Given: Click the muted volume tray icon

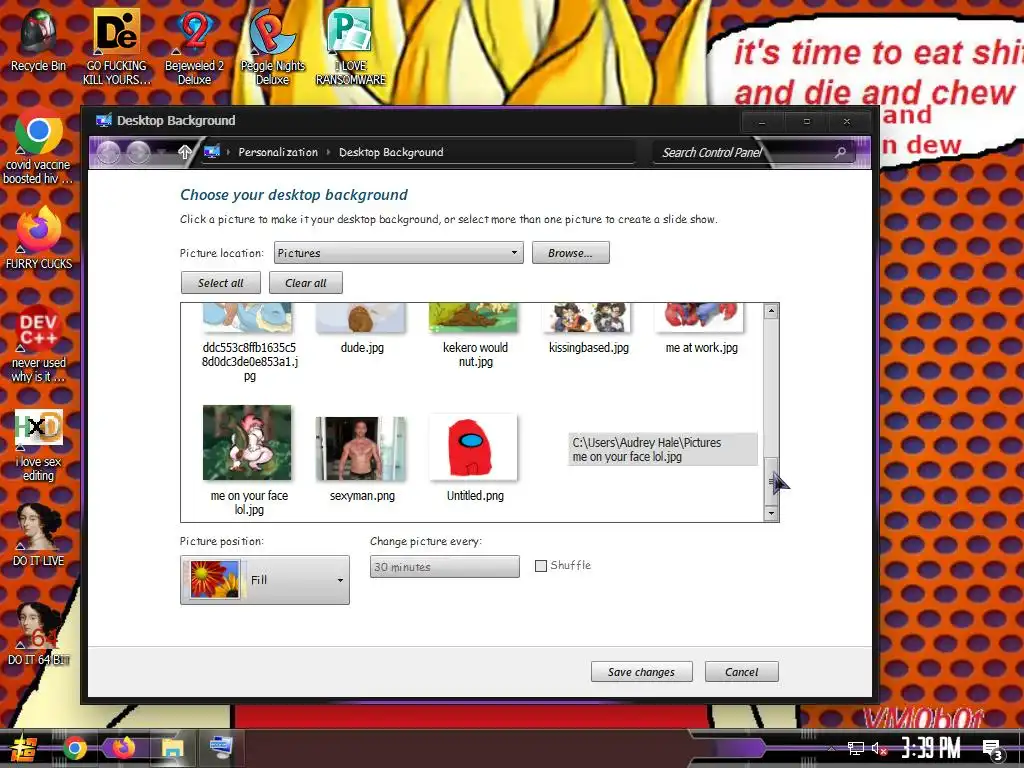Looking at the screenshot, I should pos(879,748).
